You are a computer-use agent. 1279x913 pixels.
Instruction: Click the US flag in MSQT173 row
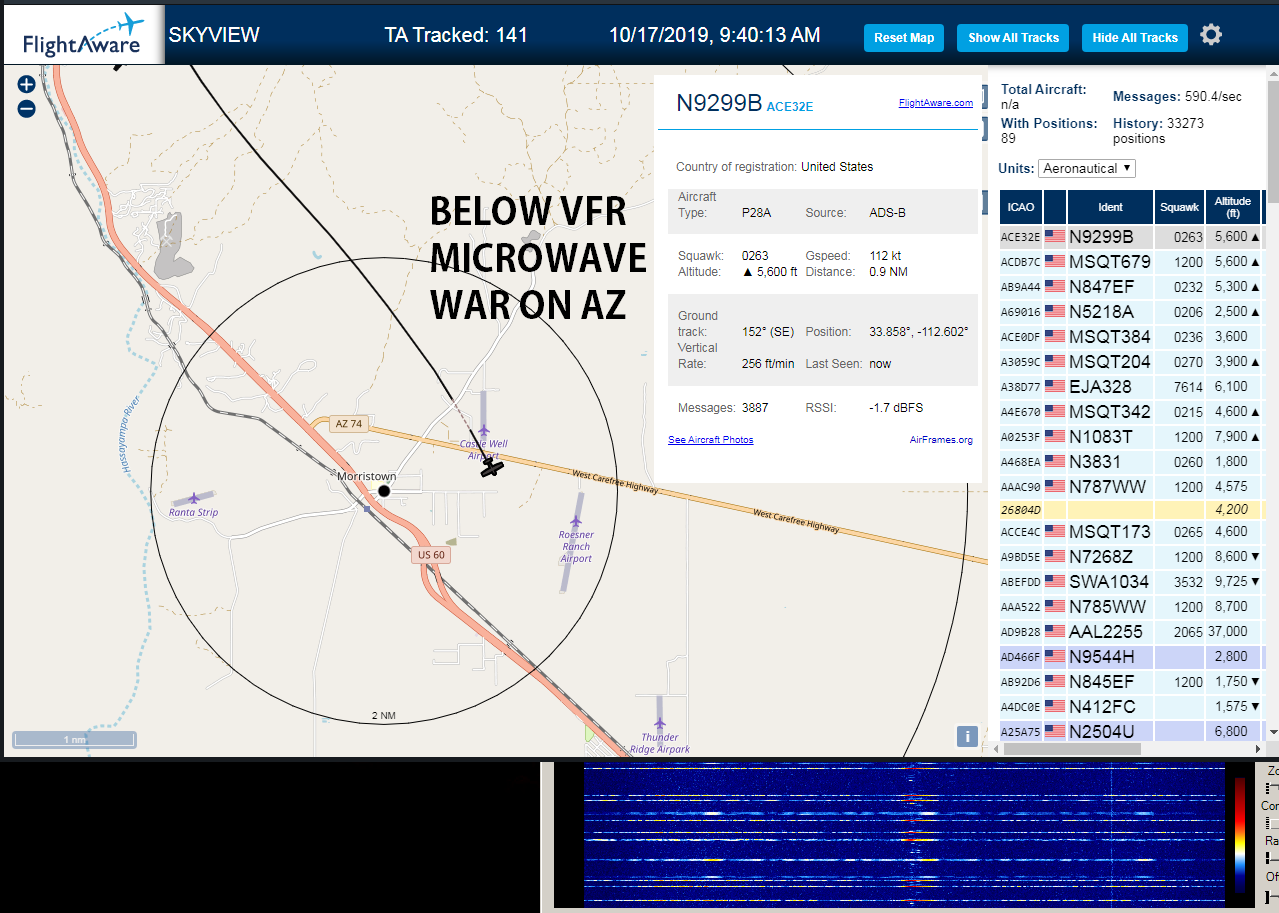click(x=1055, y=532)
